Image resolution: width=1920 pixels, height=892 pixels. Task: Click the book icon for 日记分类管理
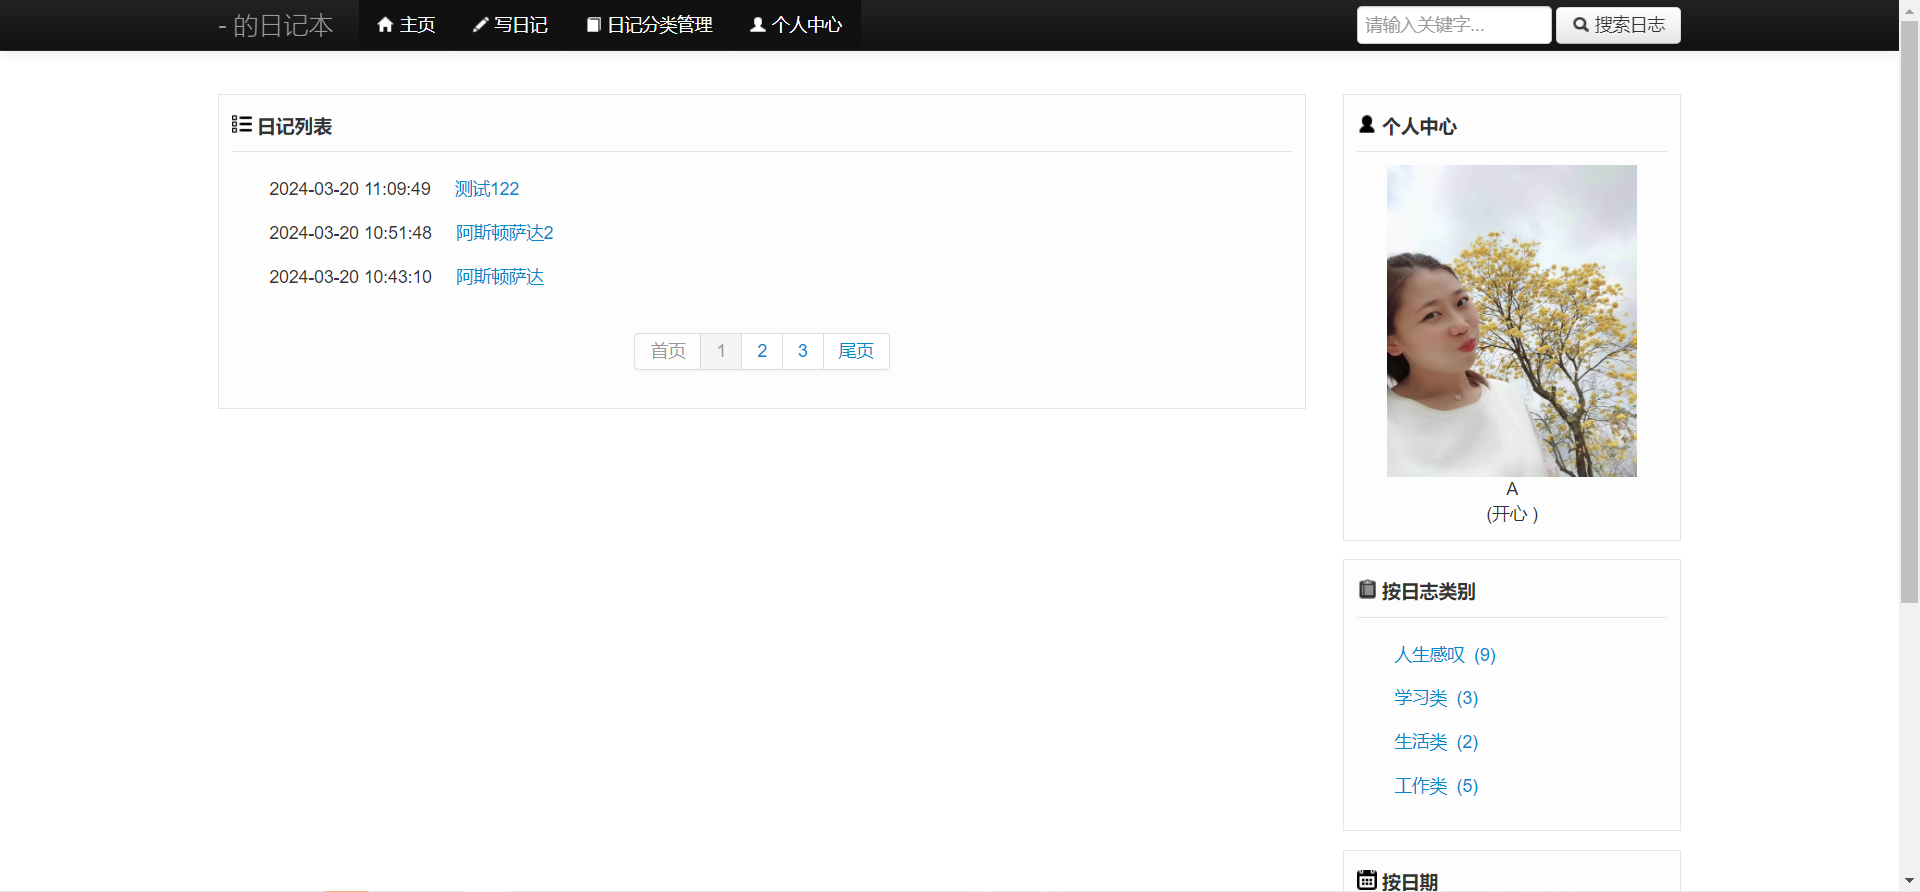point(593,25)
